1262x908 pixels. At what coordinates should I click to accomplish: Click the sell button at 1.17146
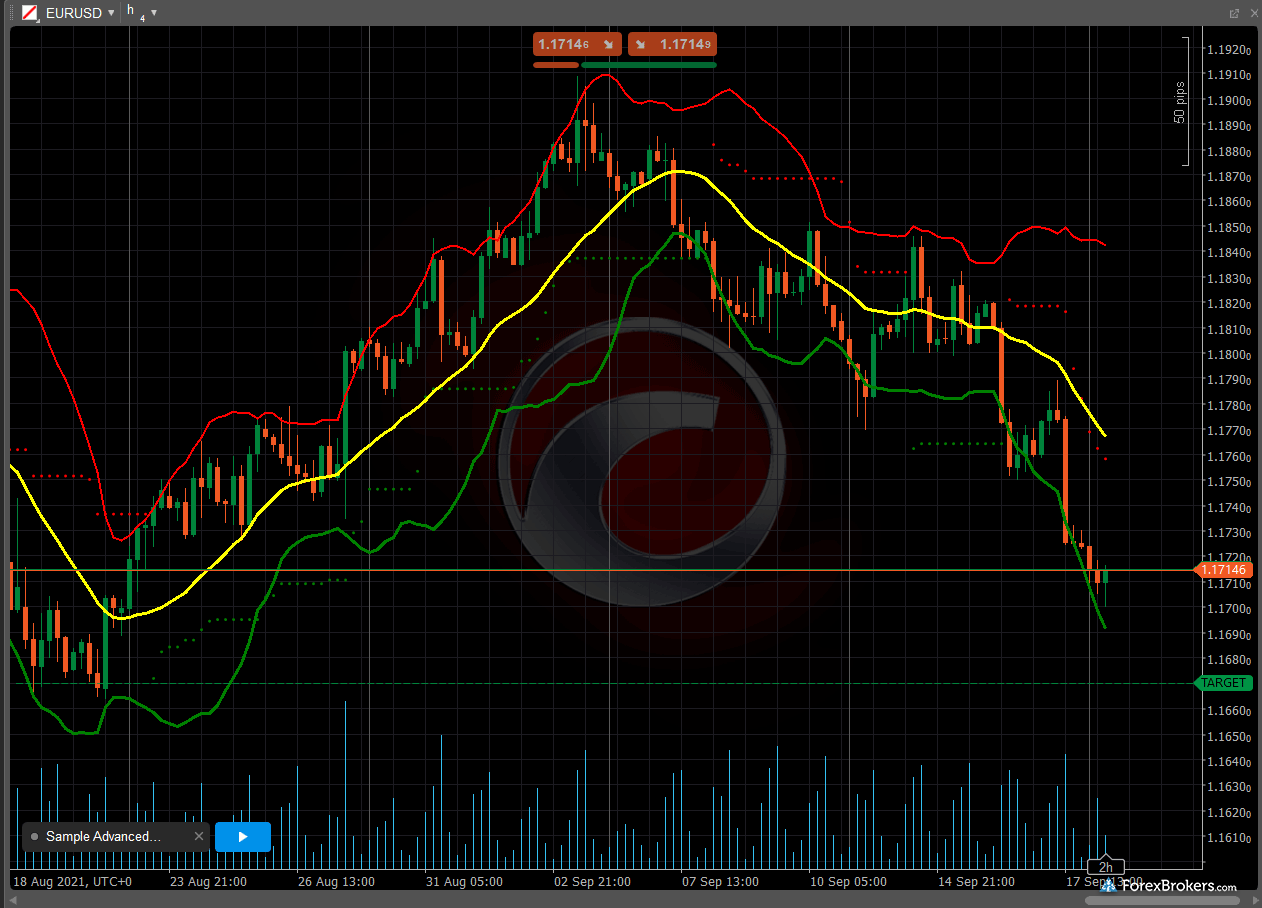577,44
